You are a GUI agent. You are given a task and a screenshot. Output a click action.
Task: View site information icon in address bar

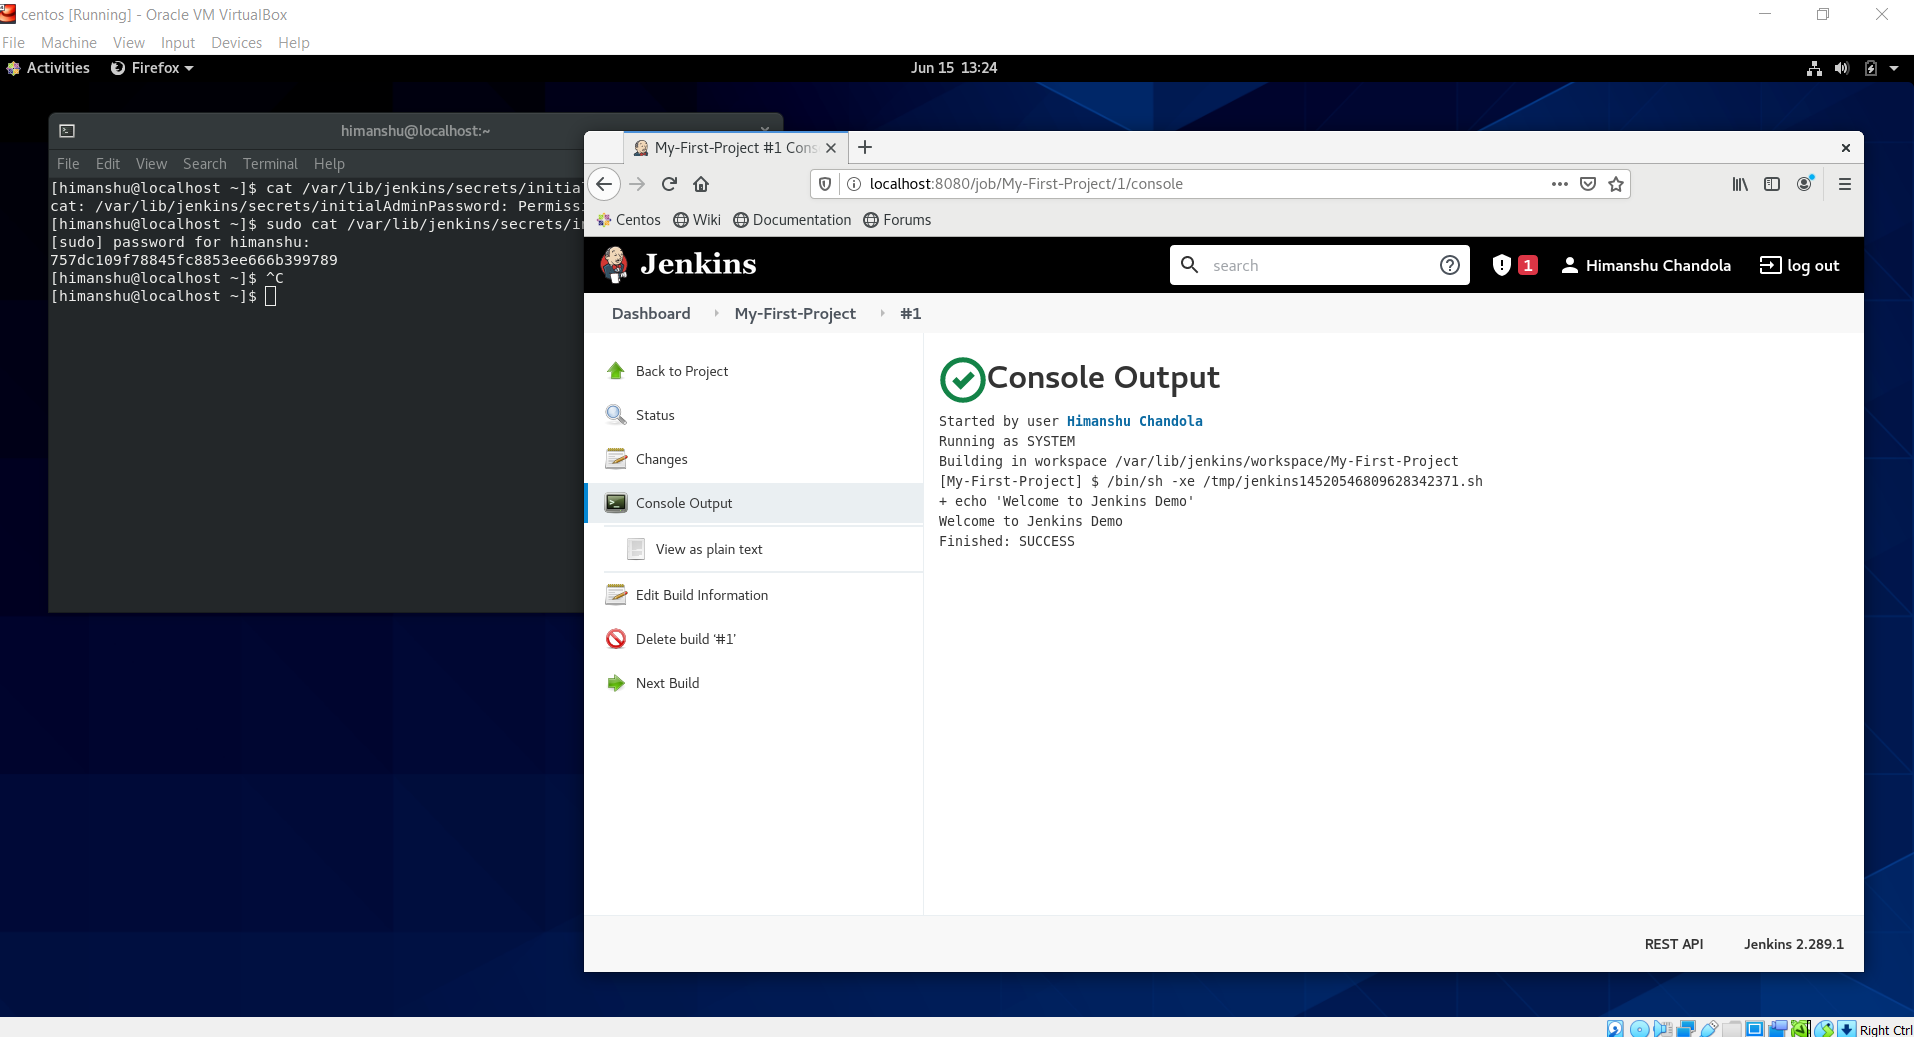coord(854,184)
